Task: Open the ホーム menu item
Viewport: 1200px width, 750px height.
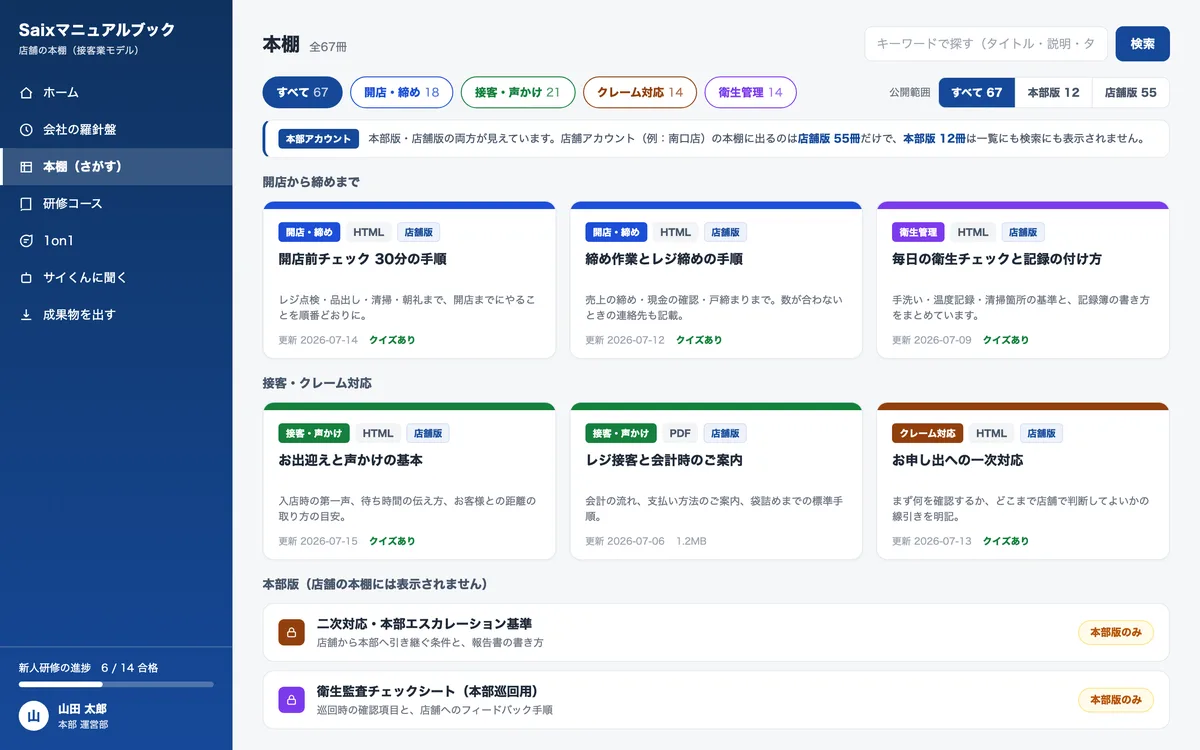Action: [x=116, y=93]
